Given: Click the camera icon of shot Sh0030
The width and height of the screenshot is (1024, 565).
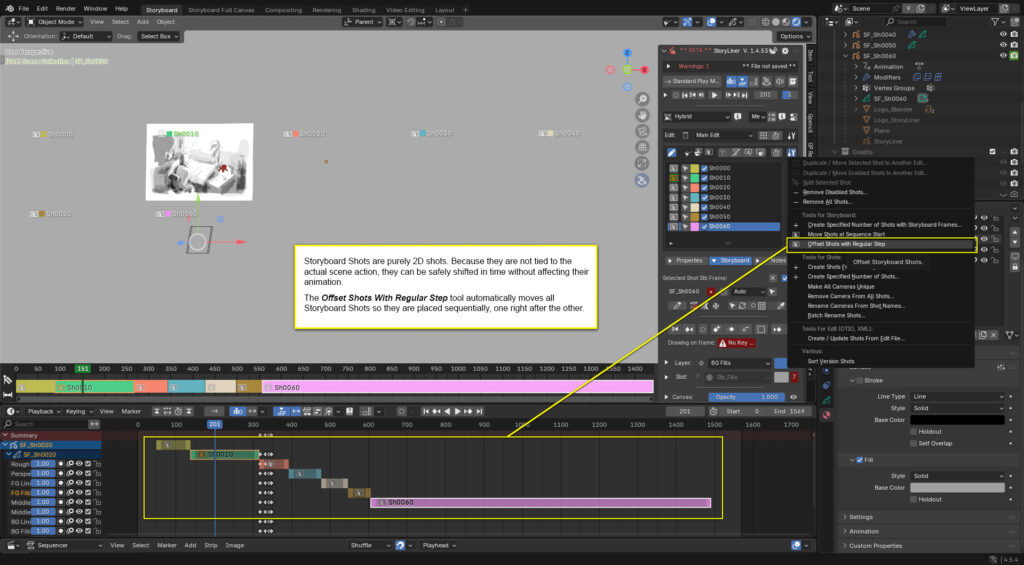Looking at the screenshot, I should [x=685, y=197].
